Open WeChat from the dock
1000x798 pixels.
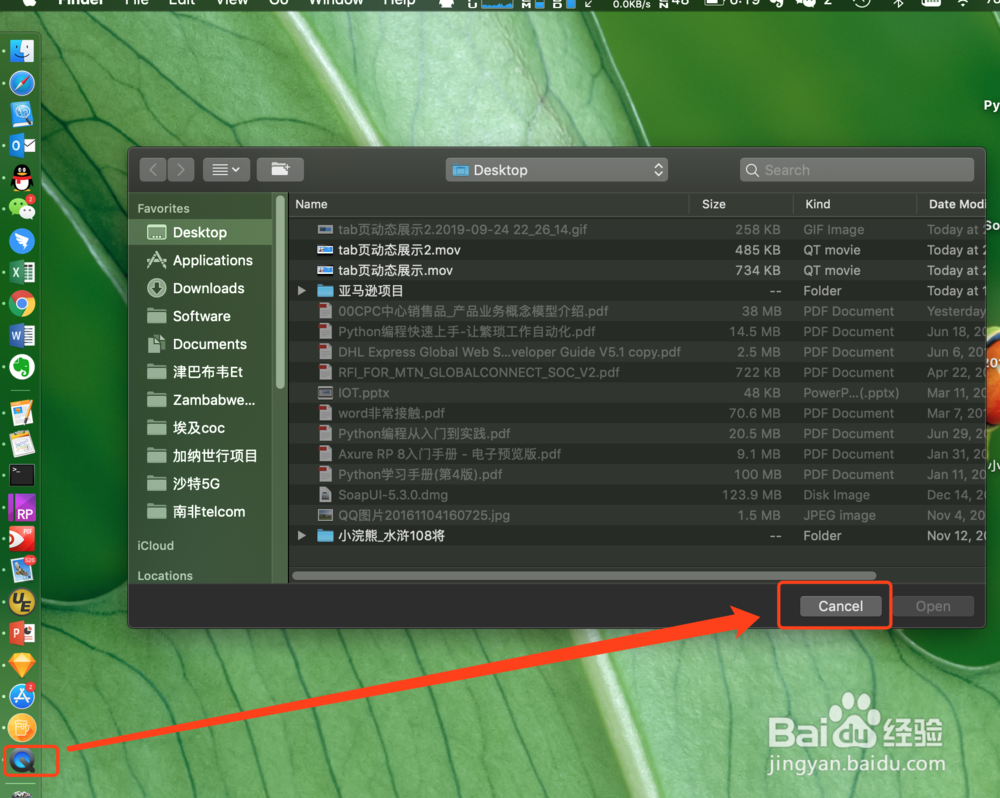22,209
